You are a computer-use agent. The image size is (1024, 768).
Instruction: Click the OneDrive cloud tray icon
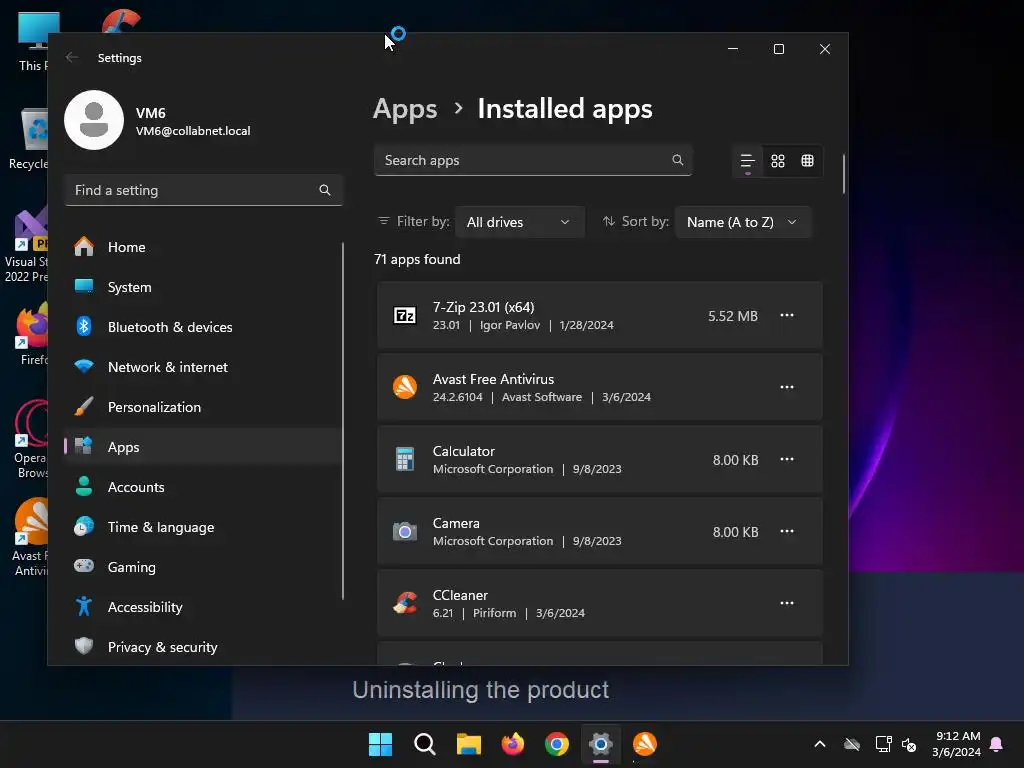click(852, 744)
